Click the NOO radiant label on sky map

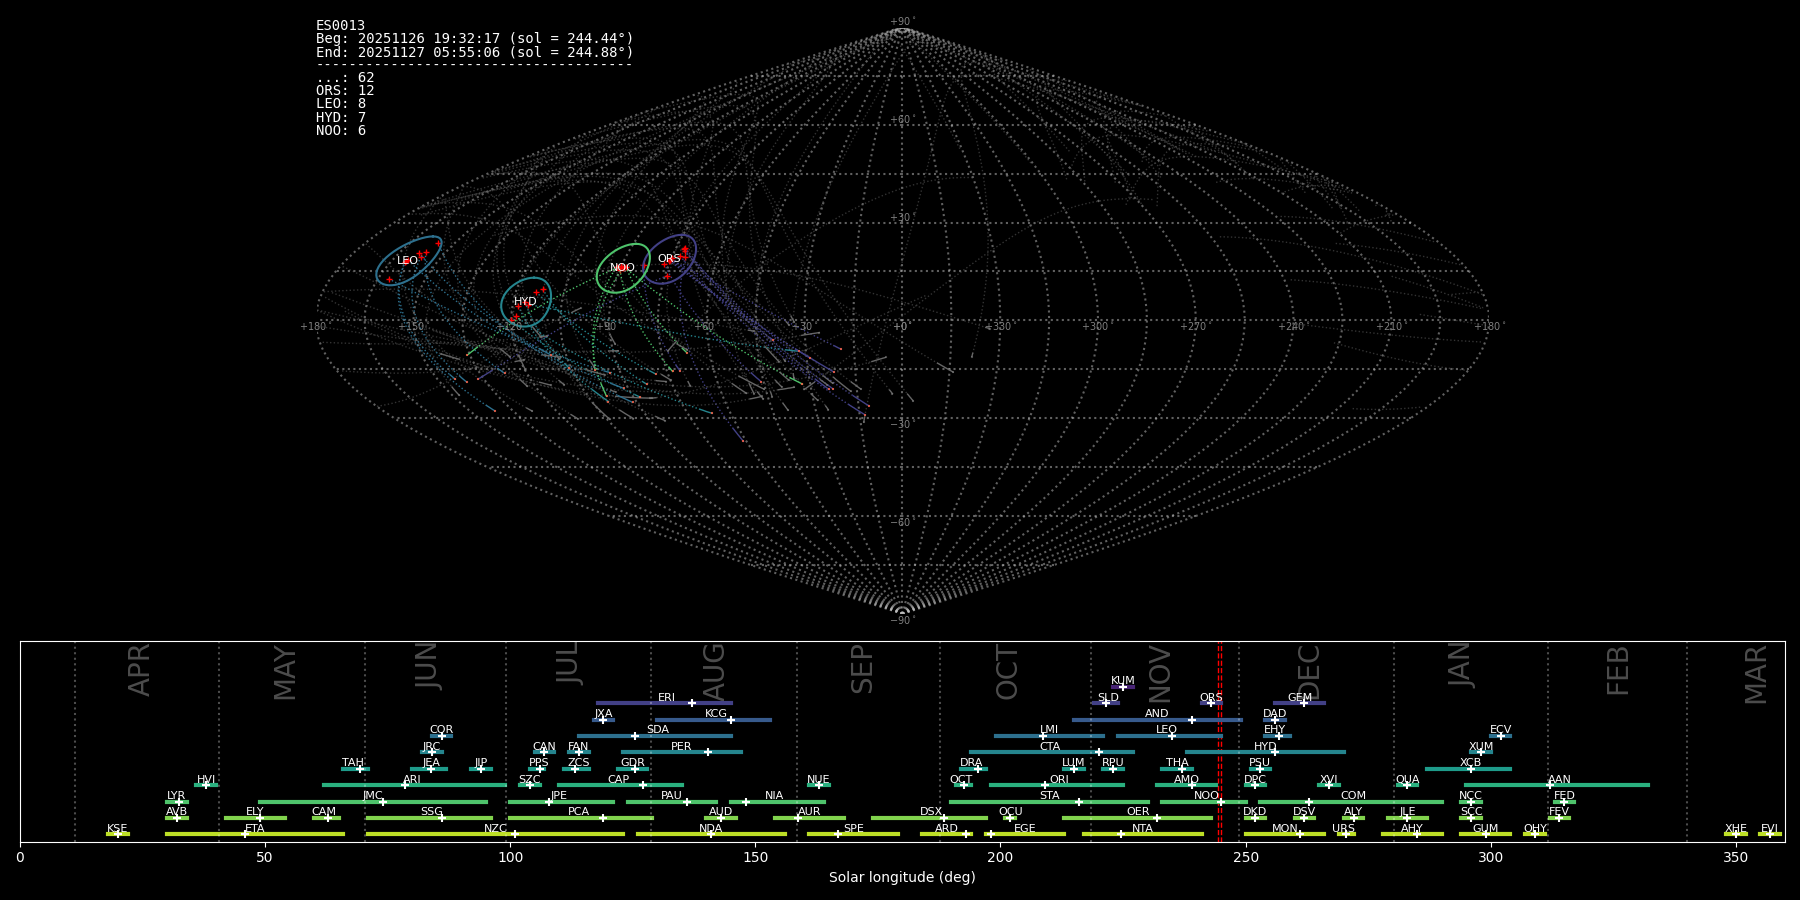[622, 268]
